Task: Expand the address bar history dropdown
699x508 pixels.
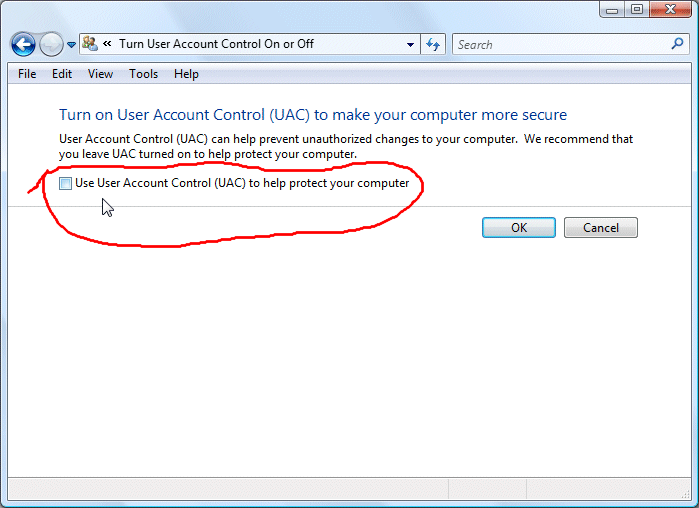Action: click(411, 45)
